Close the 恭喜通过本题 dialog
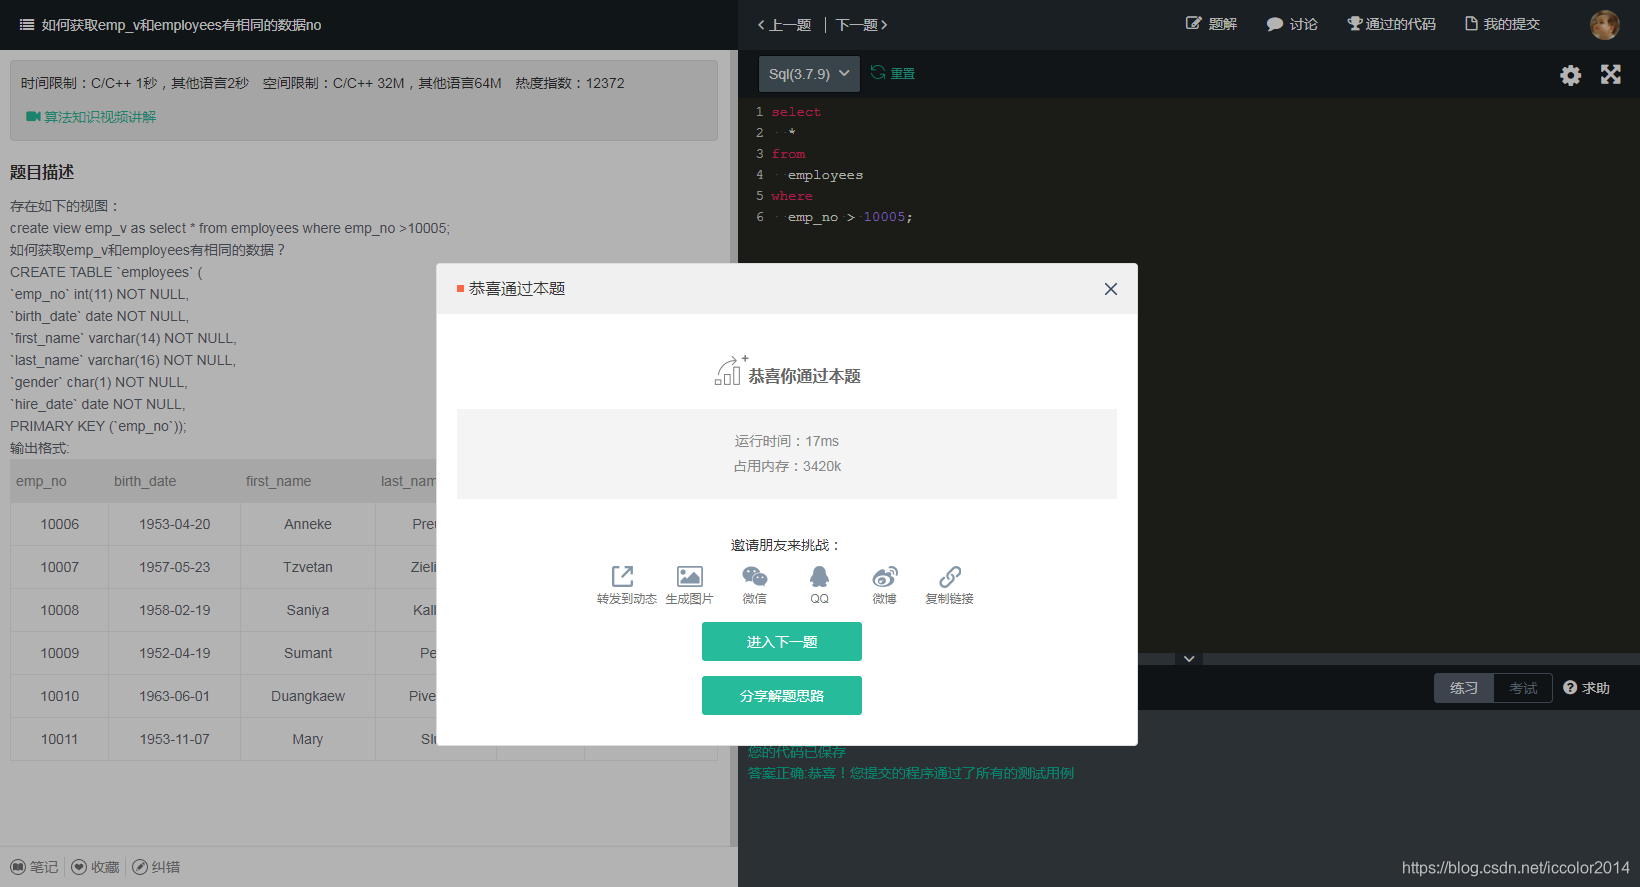 (1111, 289)
